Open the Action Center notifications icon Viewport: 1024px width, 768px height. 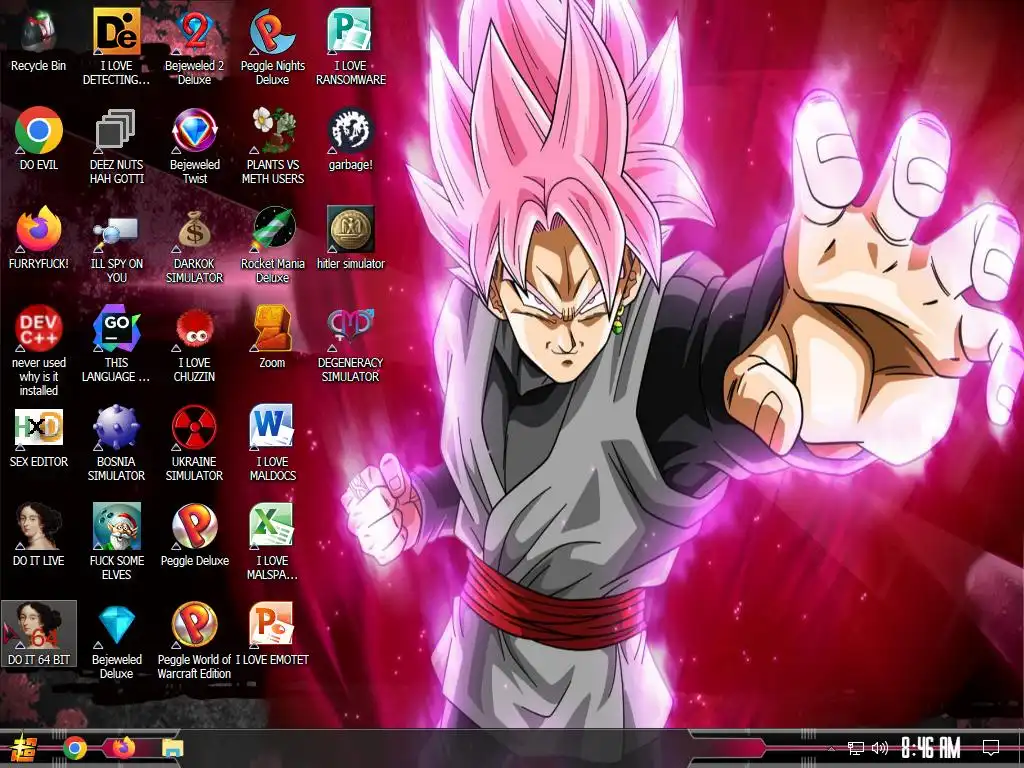point(991,748)
